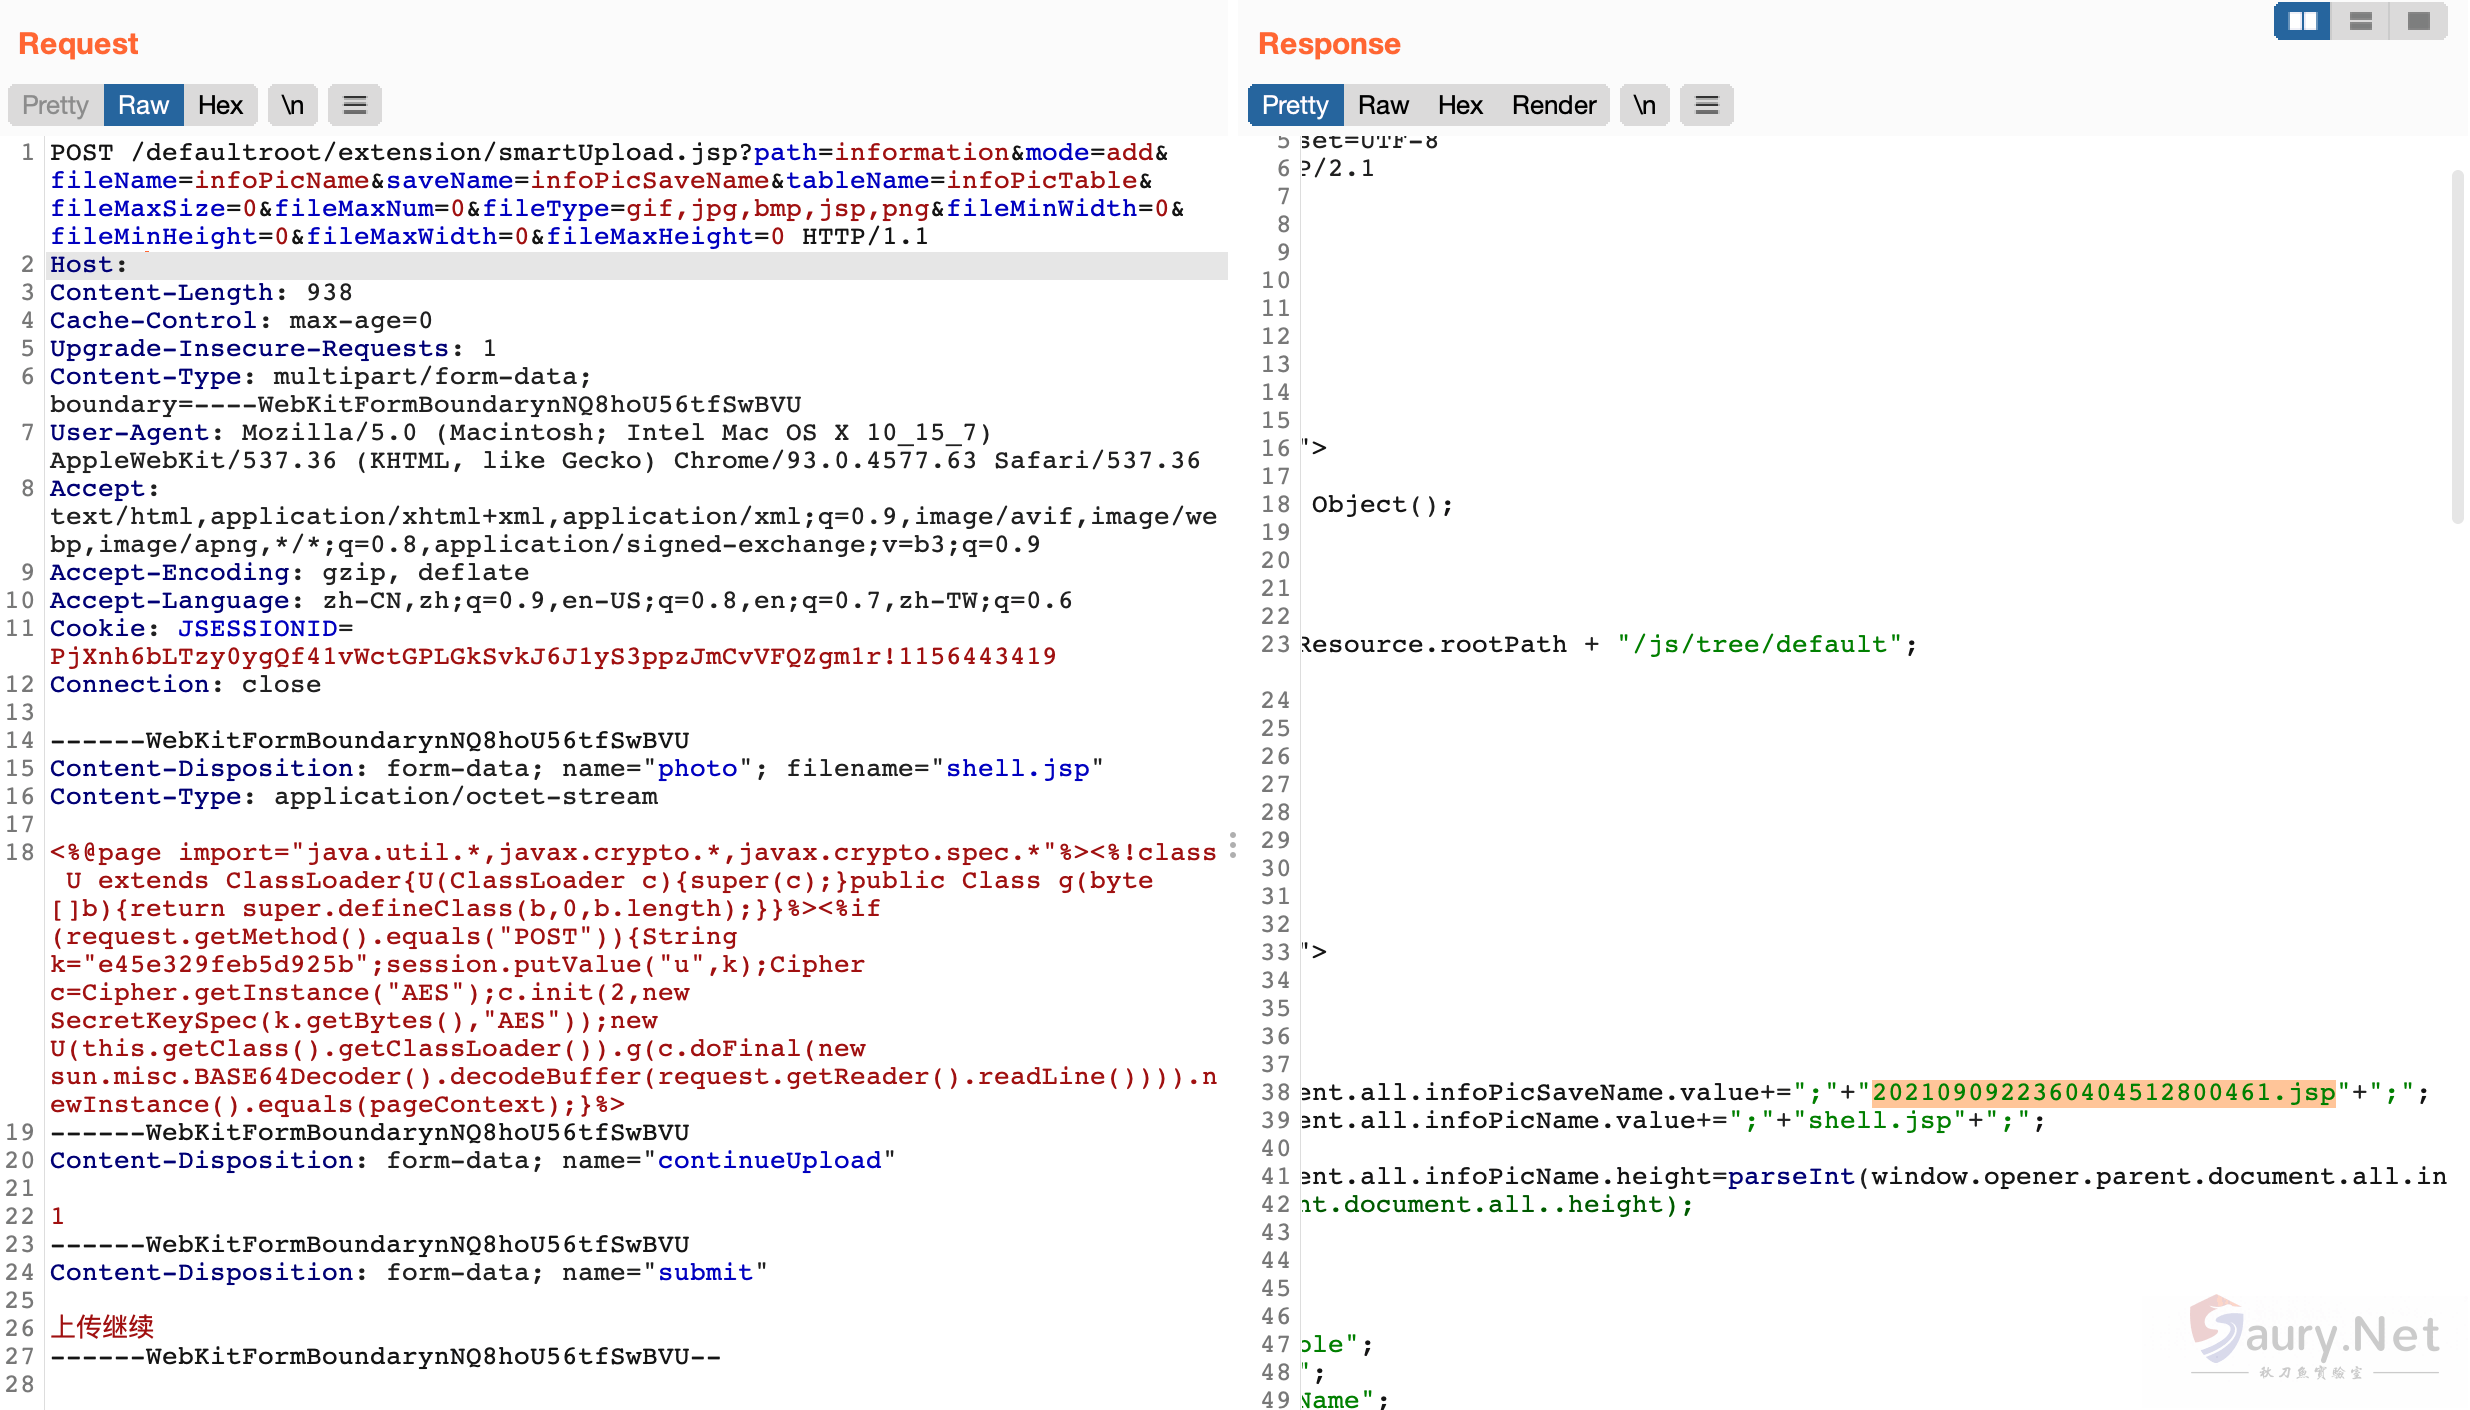
Task: Open Request panel hamburger options menu
Action: (355, 105)
